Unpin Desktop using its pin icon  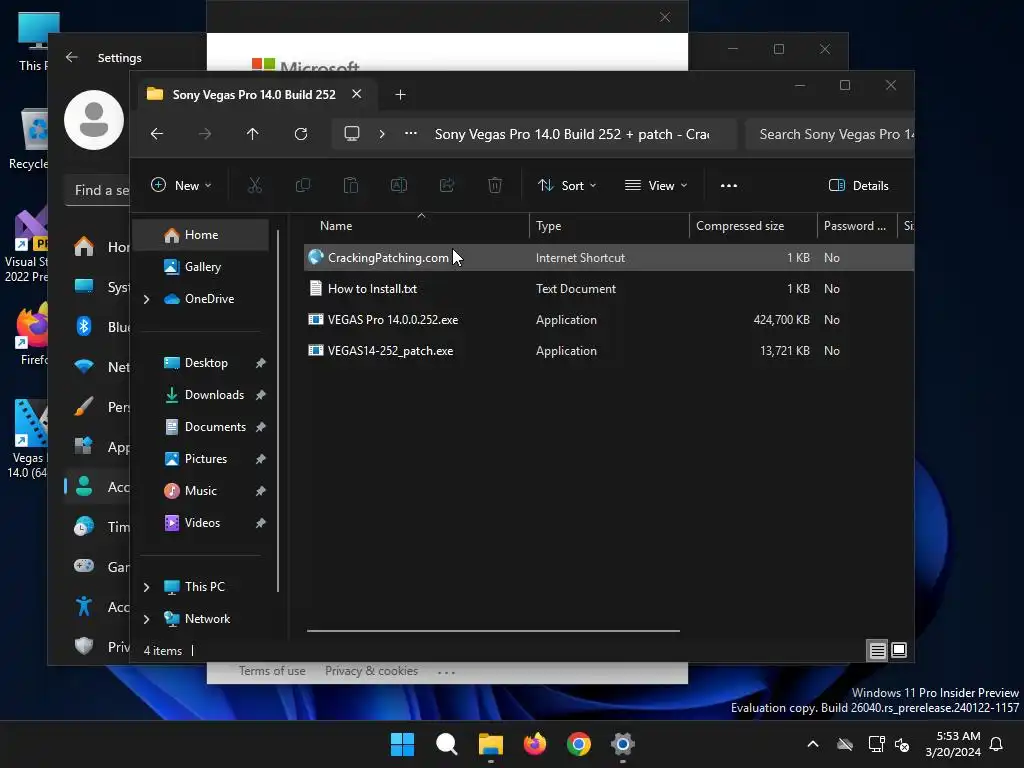(x=261, y=363)
